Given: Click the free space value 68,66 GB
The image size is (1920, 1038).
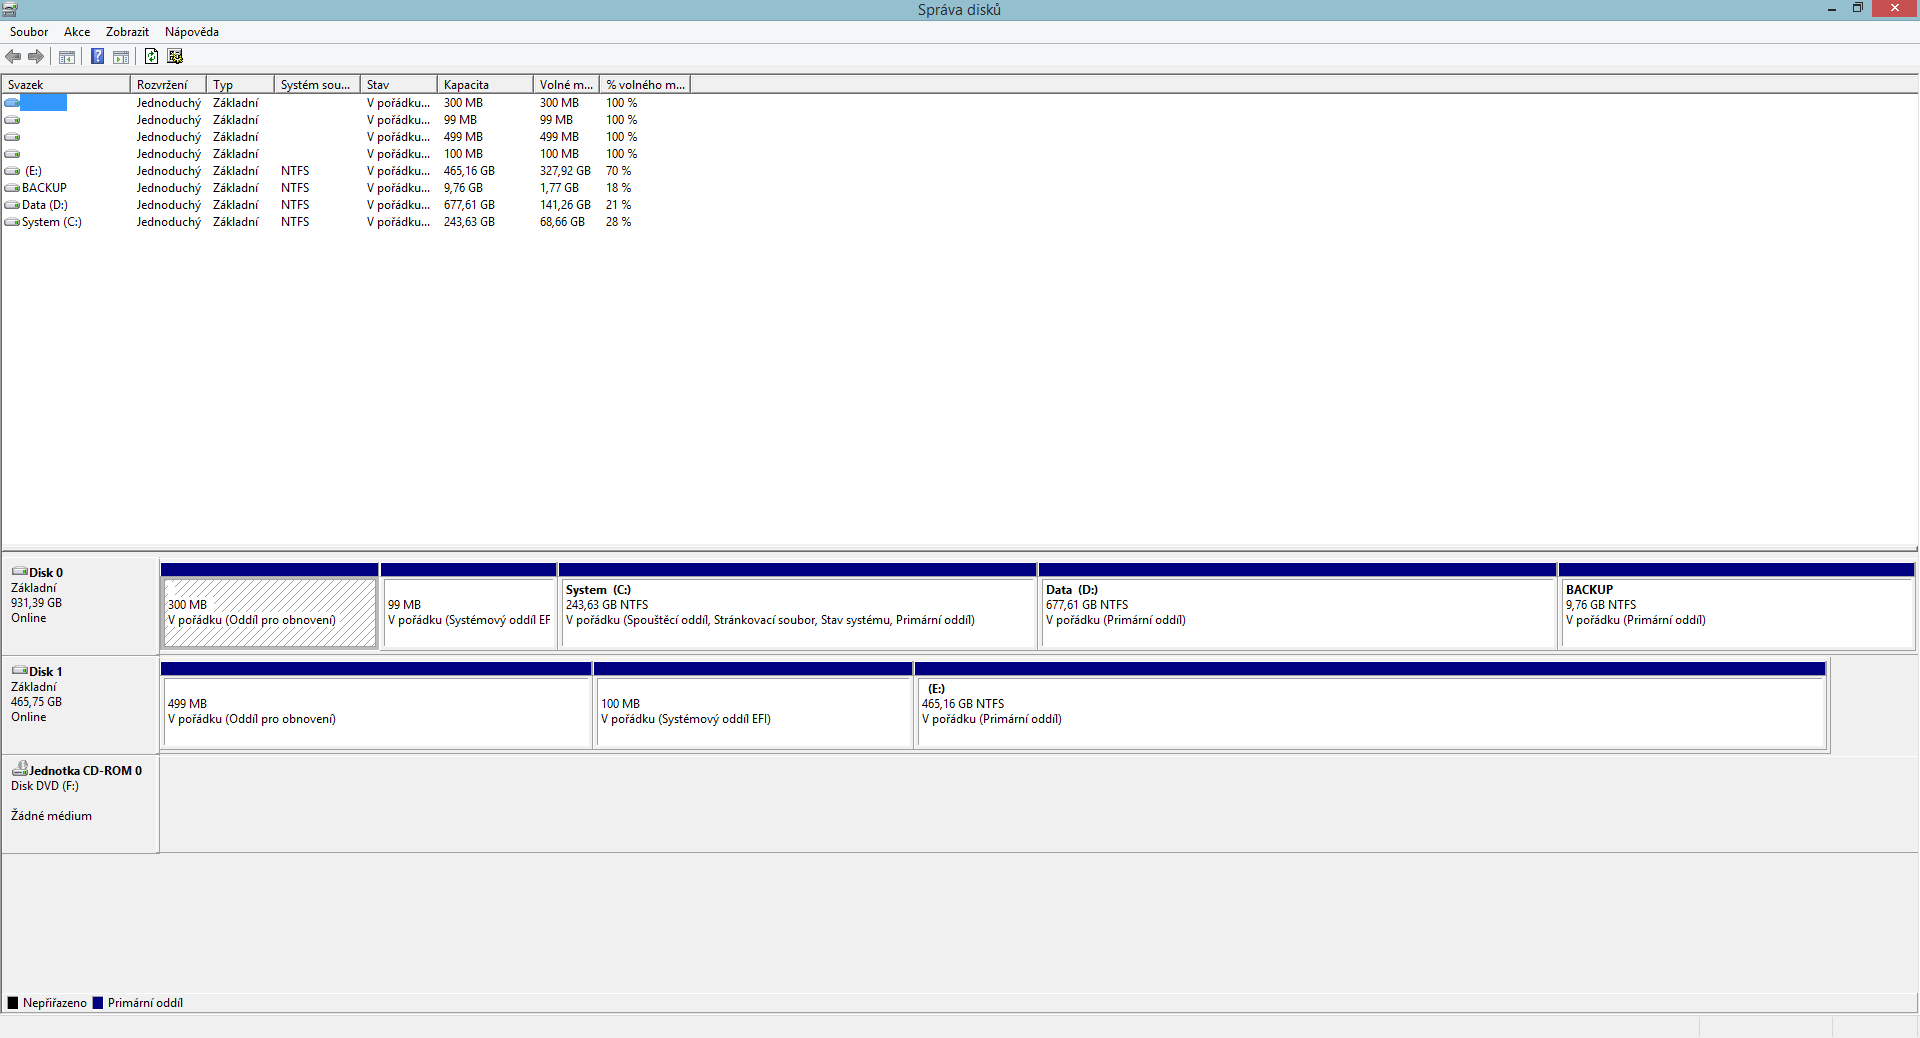Looking at the screenshot, I should point(562,222).
